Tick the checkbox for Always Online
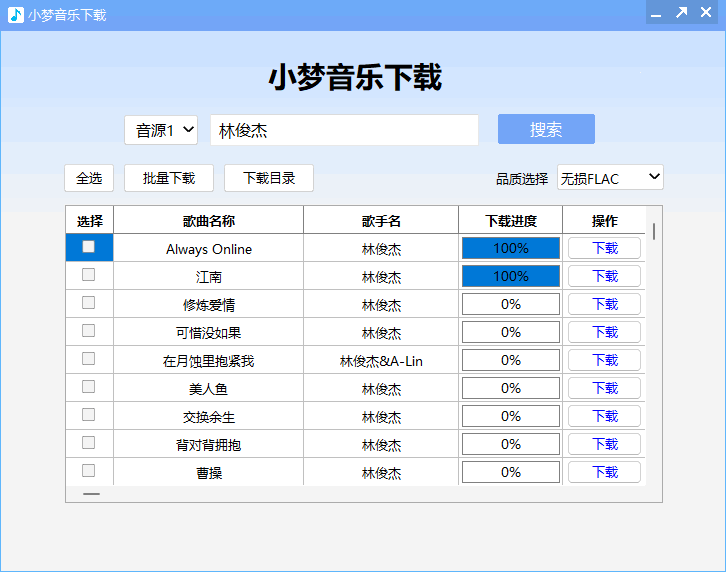Screen dimensions: 726x572 point(89,247)
